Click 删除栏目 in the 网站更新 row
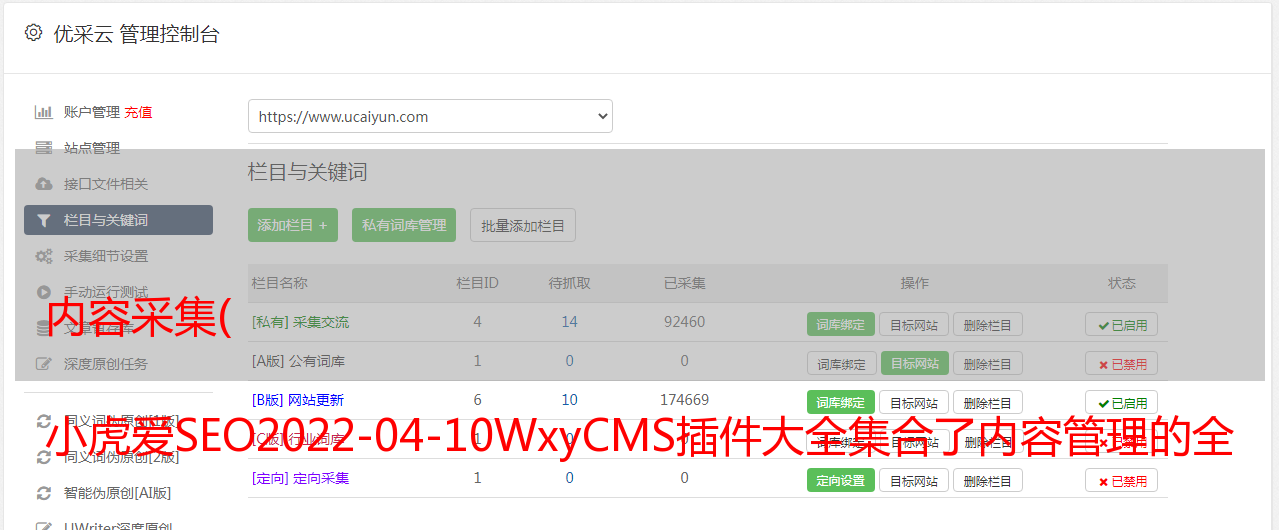This screenshot has width=1279, height=530. coord(988,402)
